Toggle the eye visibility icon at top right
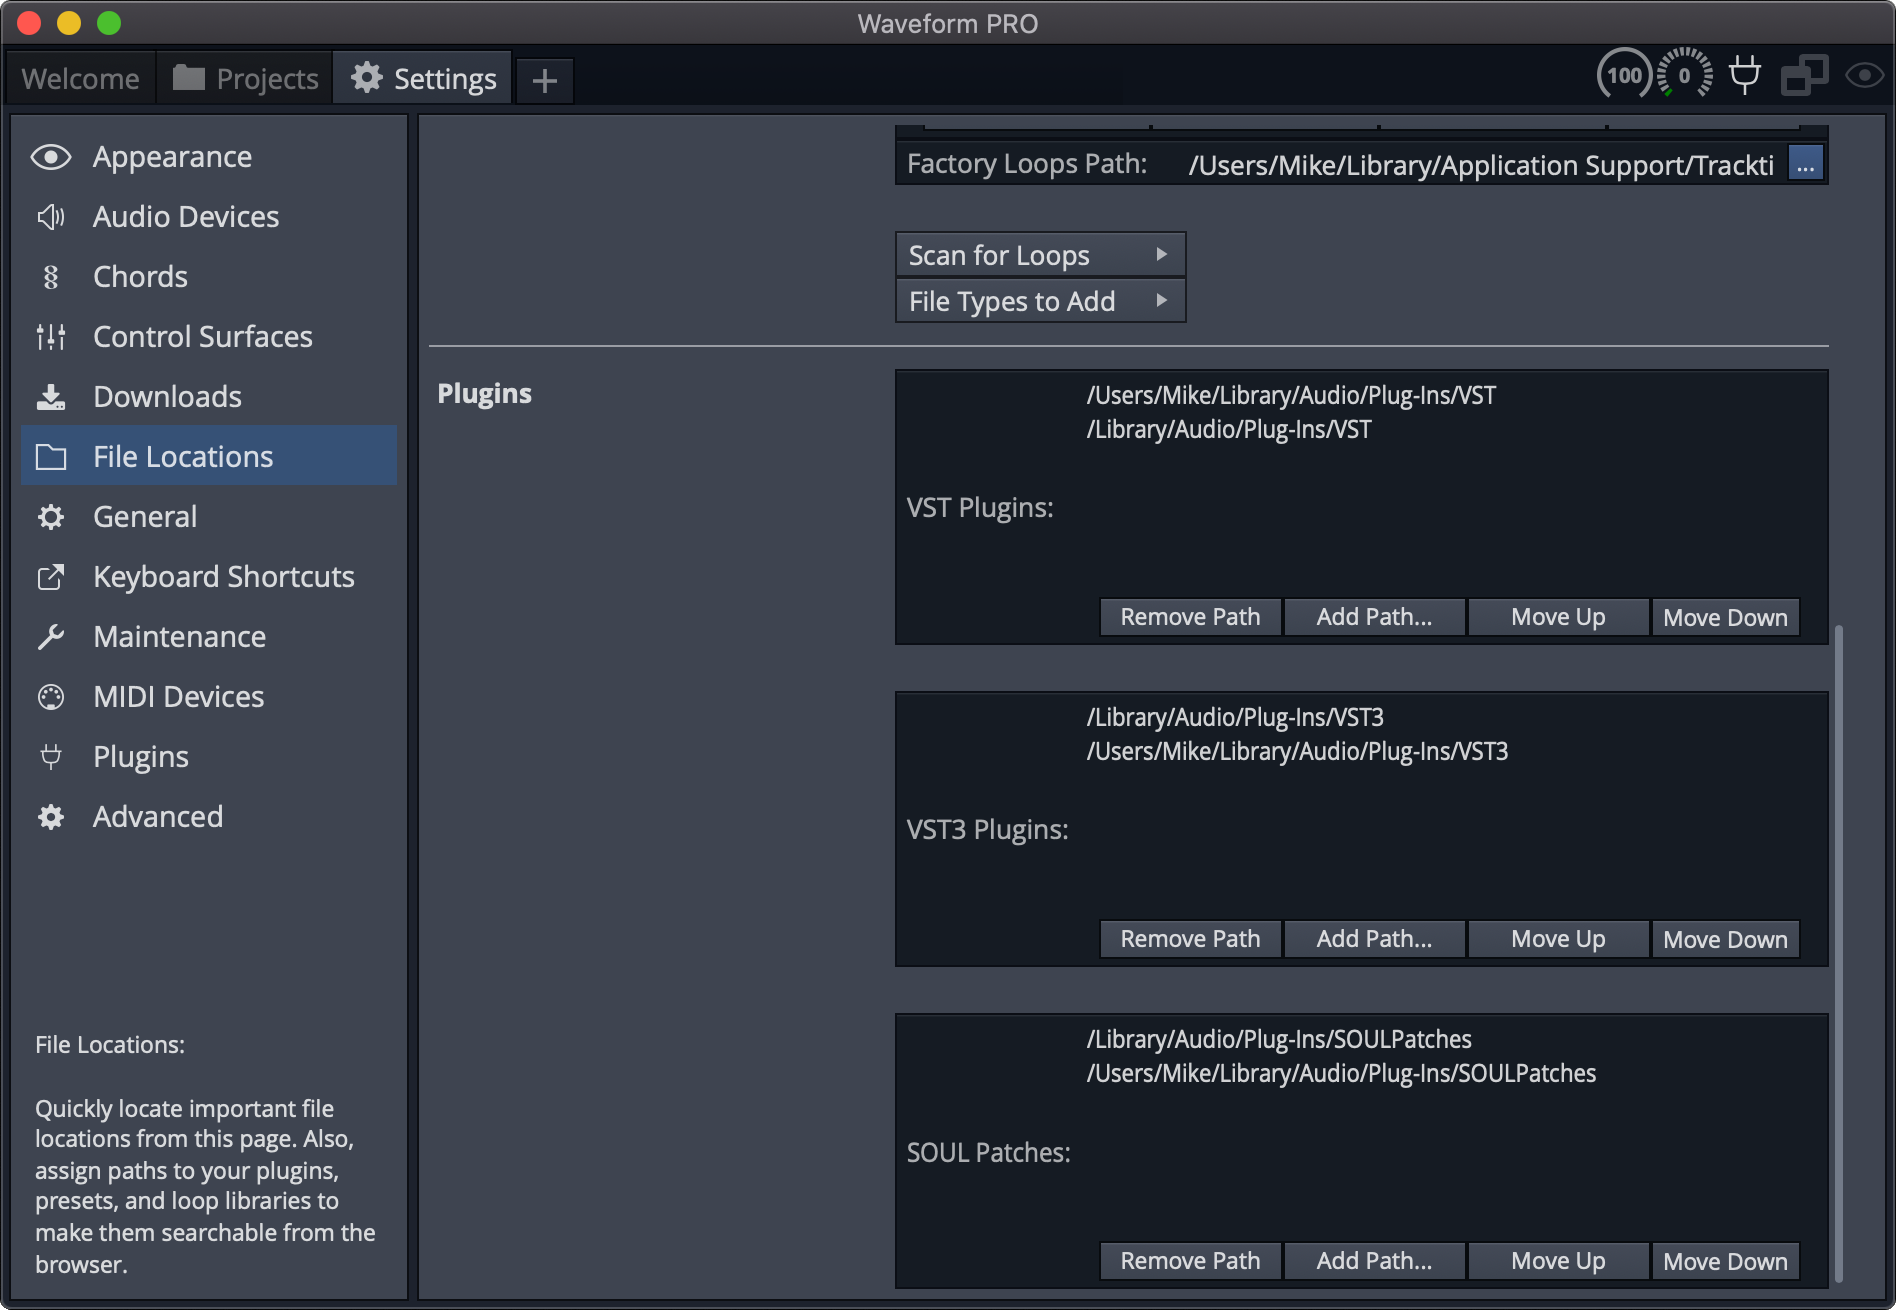Viewport: 1896px width, 1310px height. click(x=1864, y=75)
